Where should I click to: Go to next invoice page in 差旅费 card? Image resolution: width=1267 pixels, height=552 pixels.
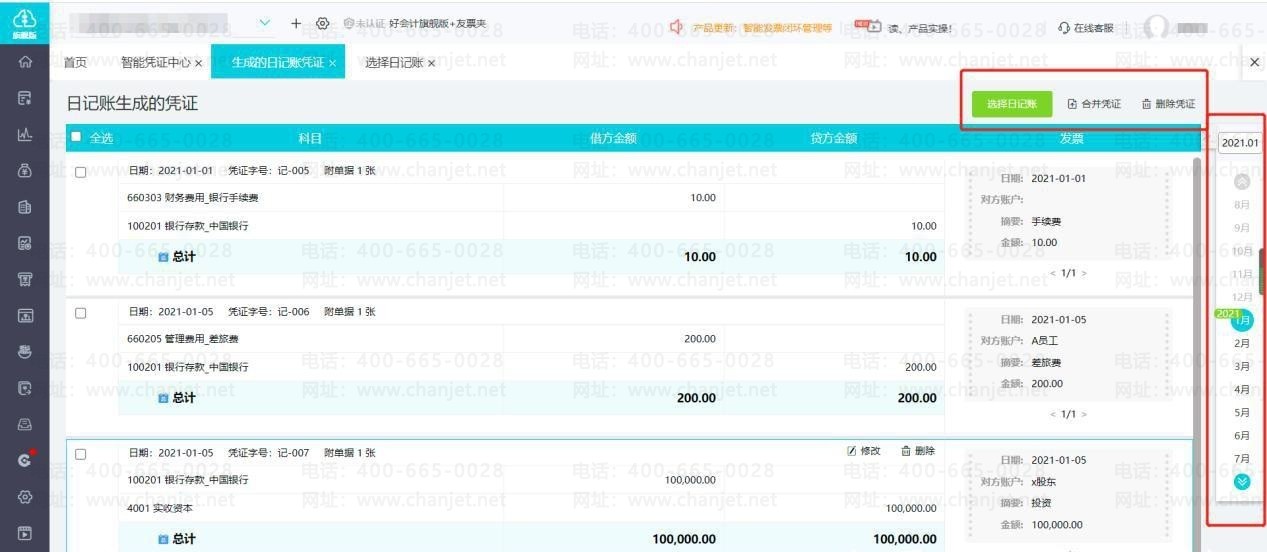click(x=1085, y=414)
